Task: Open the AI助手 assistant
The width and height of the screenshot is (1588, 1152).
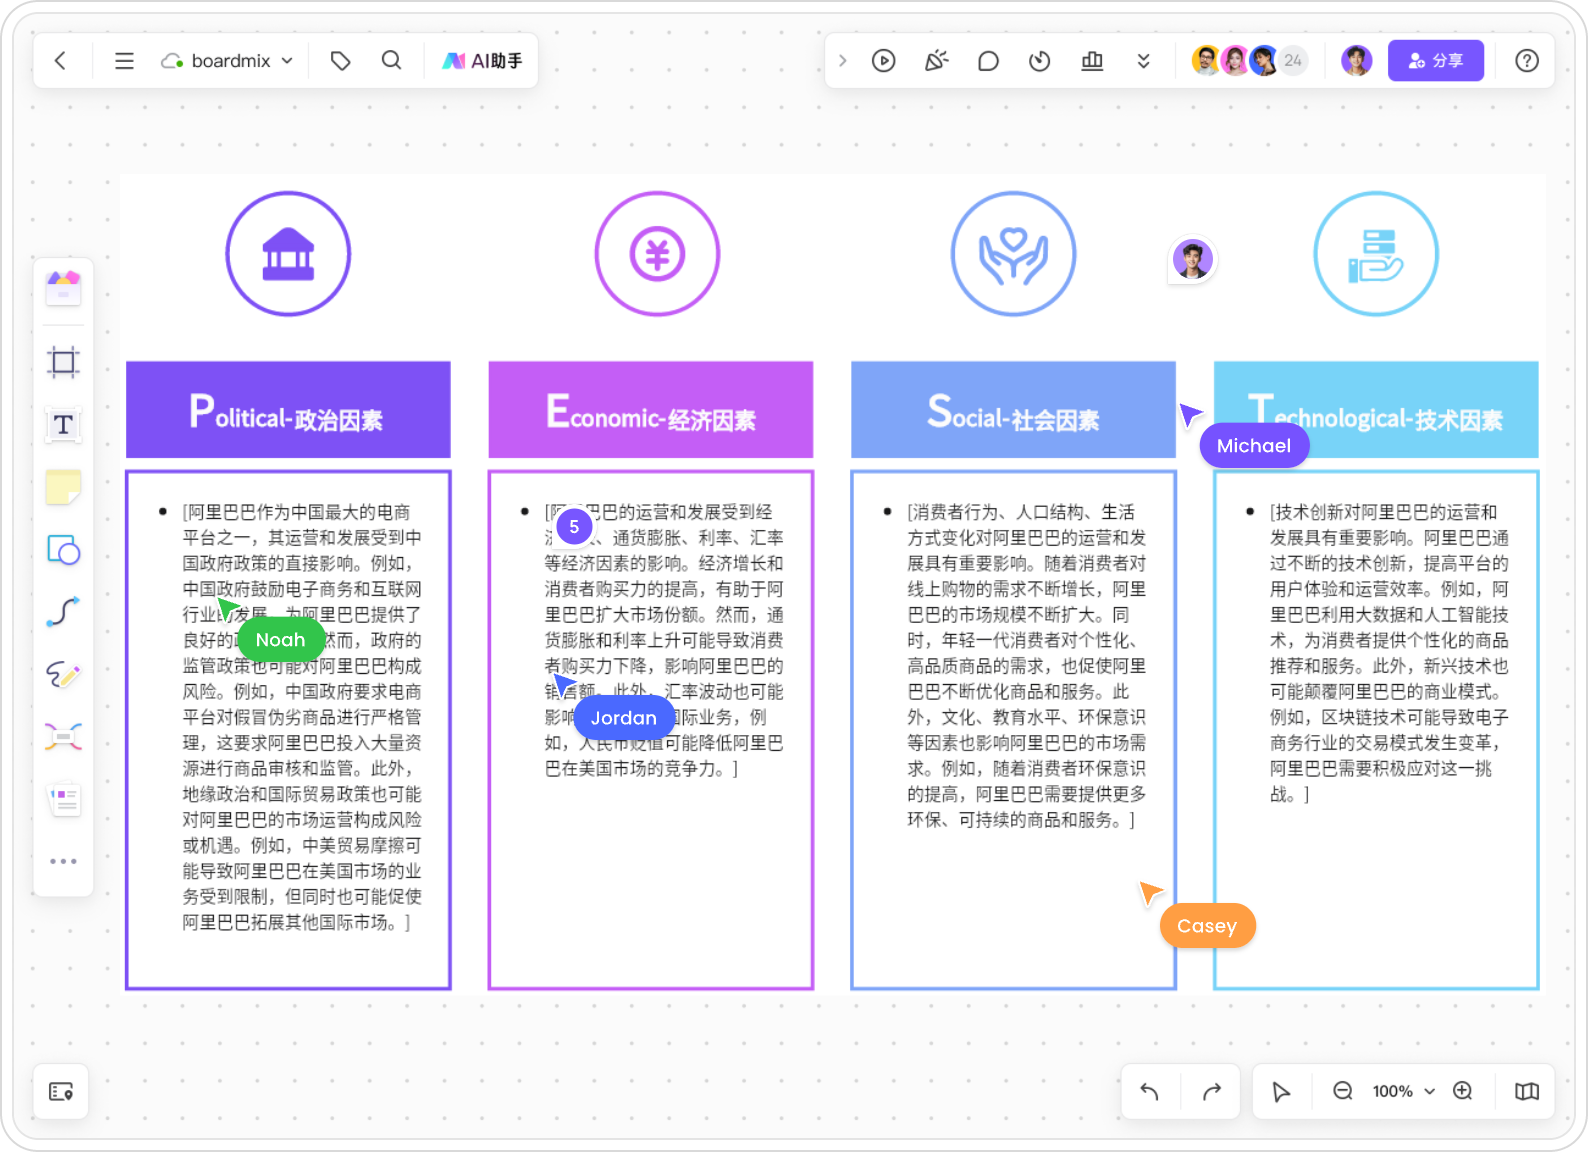Action: click(x=483, y=61)
